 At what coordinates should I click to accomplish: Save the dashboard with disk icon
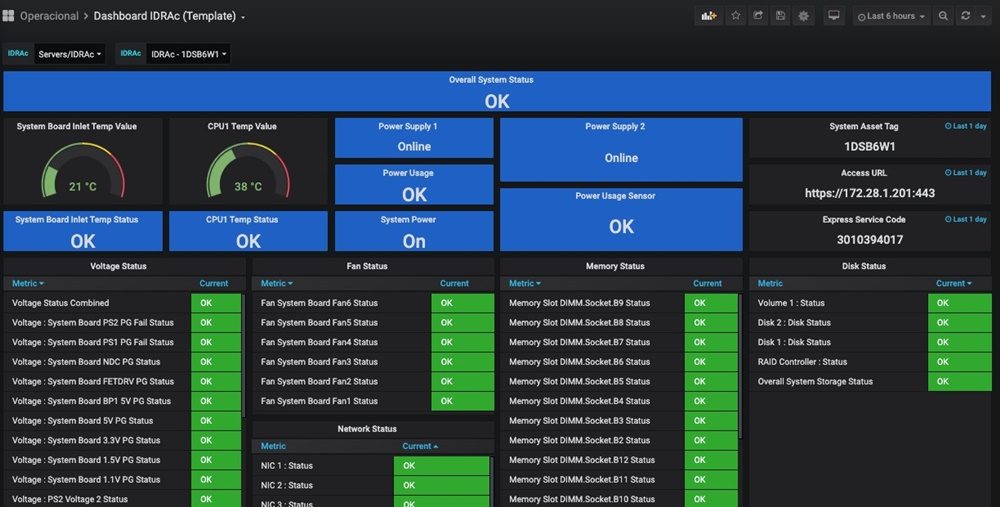point(780,16)
